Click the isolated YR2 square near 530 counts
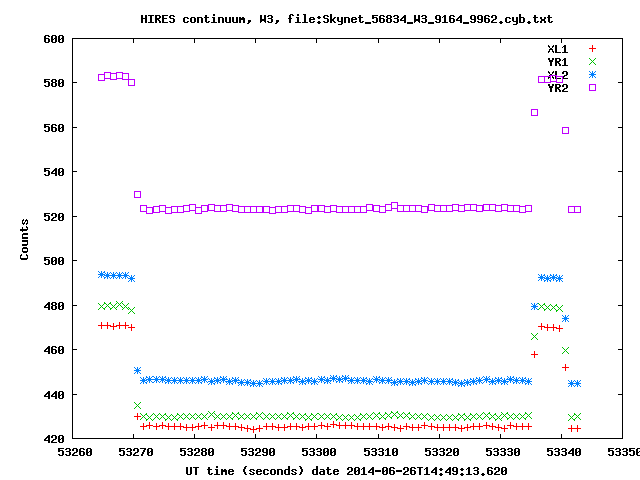 click(x=138, y=194)
